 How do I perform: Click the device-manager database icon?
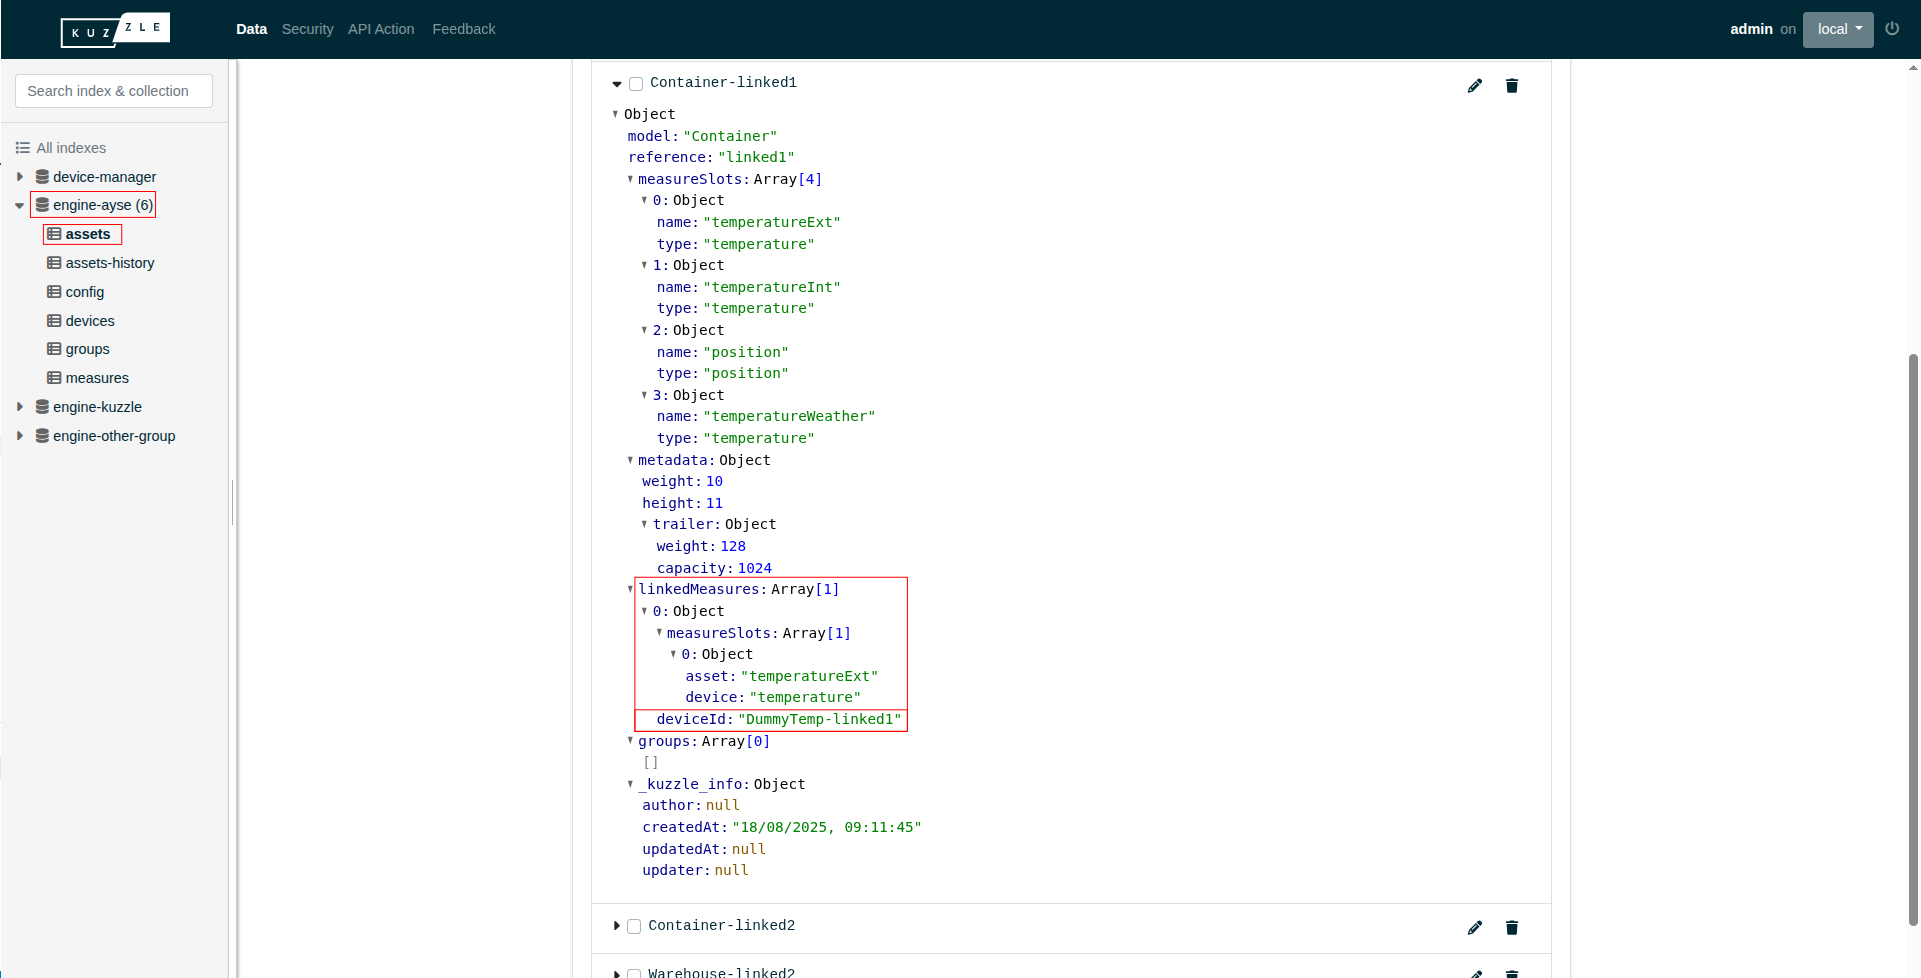[42, 177]
